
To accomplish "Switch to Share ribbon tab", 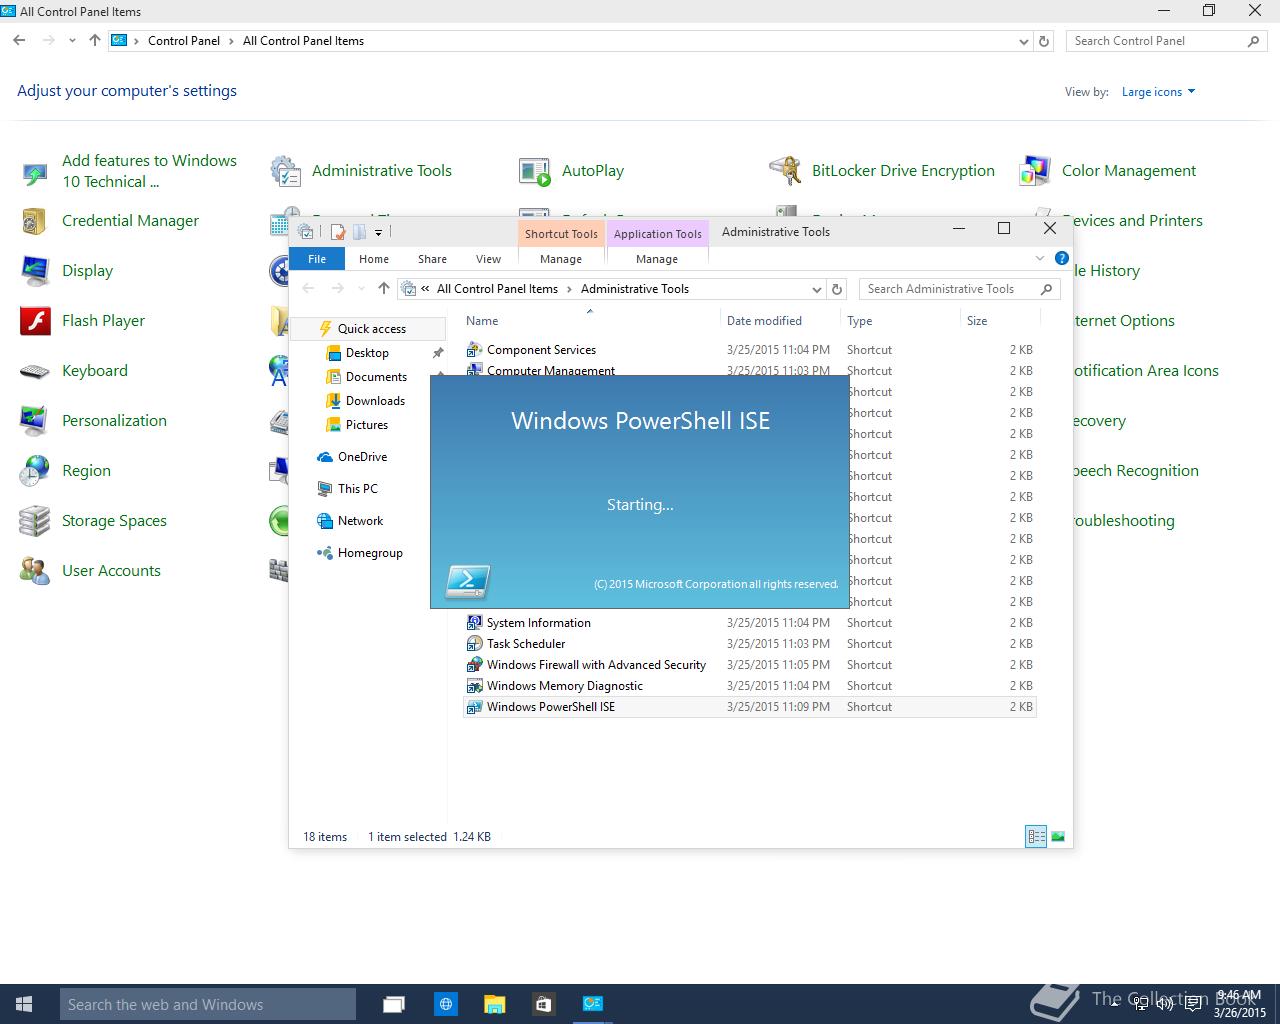I will pos(433,259).
